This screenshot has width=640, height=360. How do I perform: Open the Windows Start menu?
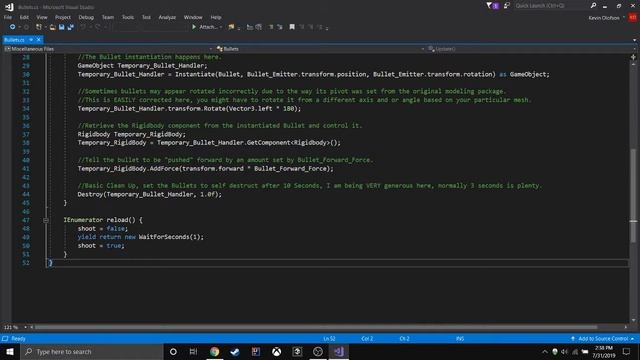pyautogui.click(x=10, y=351)
